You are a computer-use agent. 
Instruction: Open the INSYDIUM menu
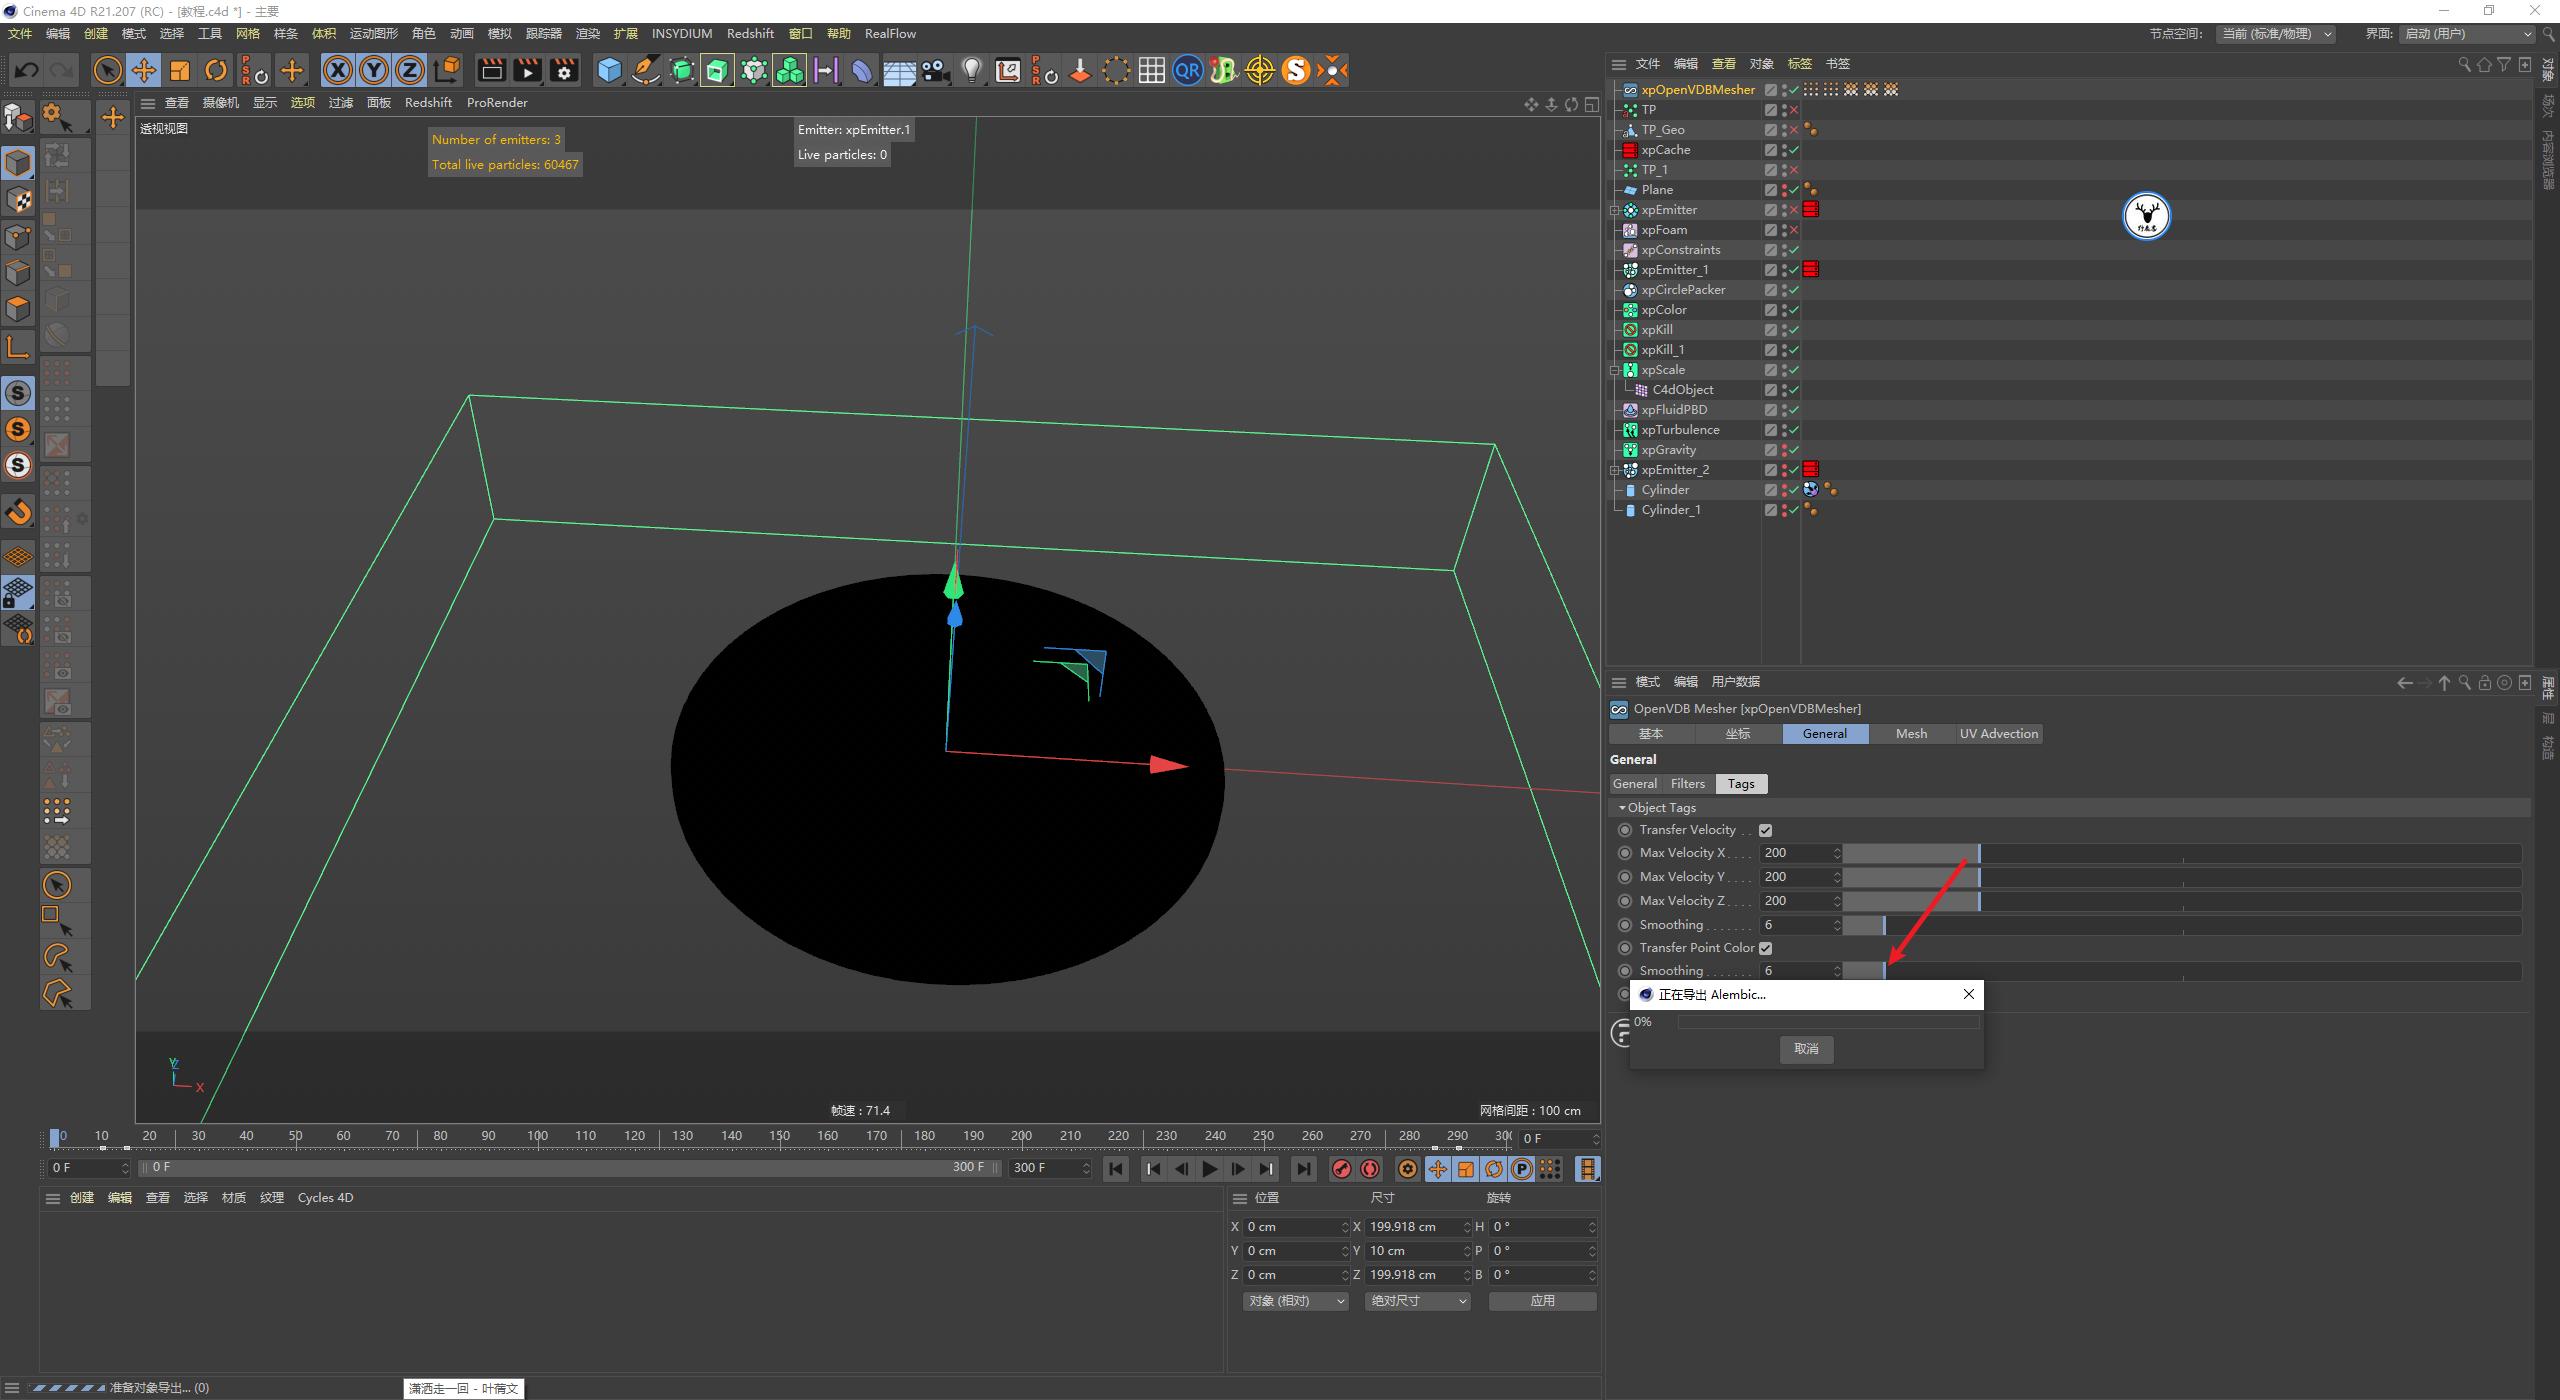pos(681,33)
